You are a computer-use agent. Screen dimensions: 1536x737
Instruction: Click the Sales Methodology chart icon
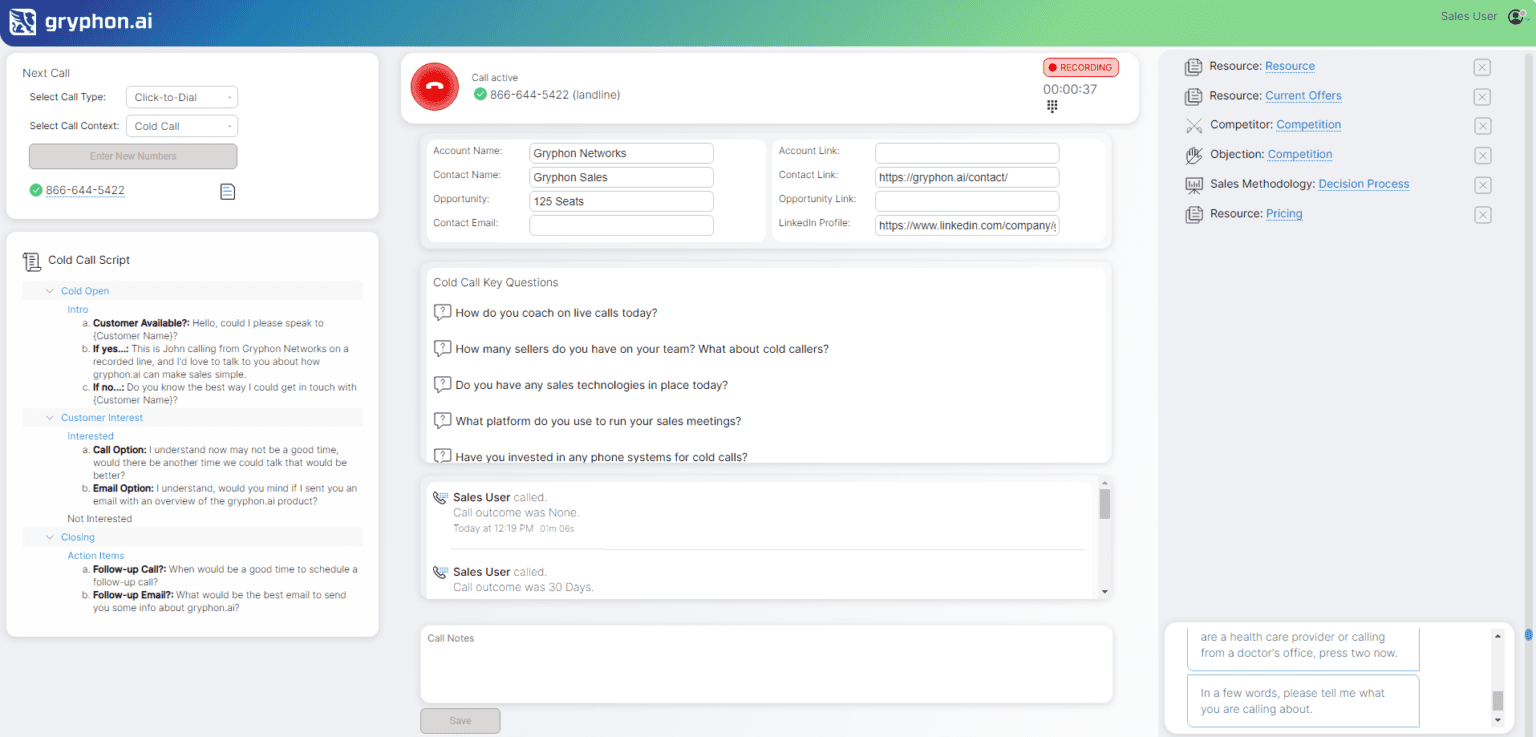pyautogui.click(x=1193, y=185)
